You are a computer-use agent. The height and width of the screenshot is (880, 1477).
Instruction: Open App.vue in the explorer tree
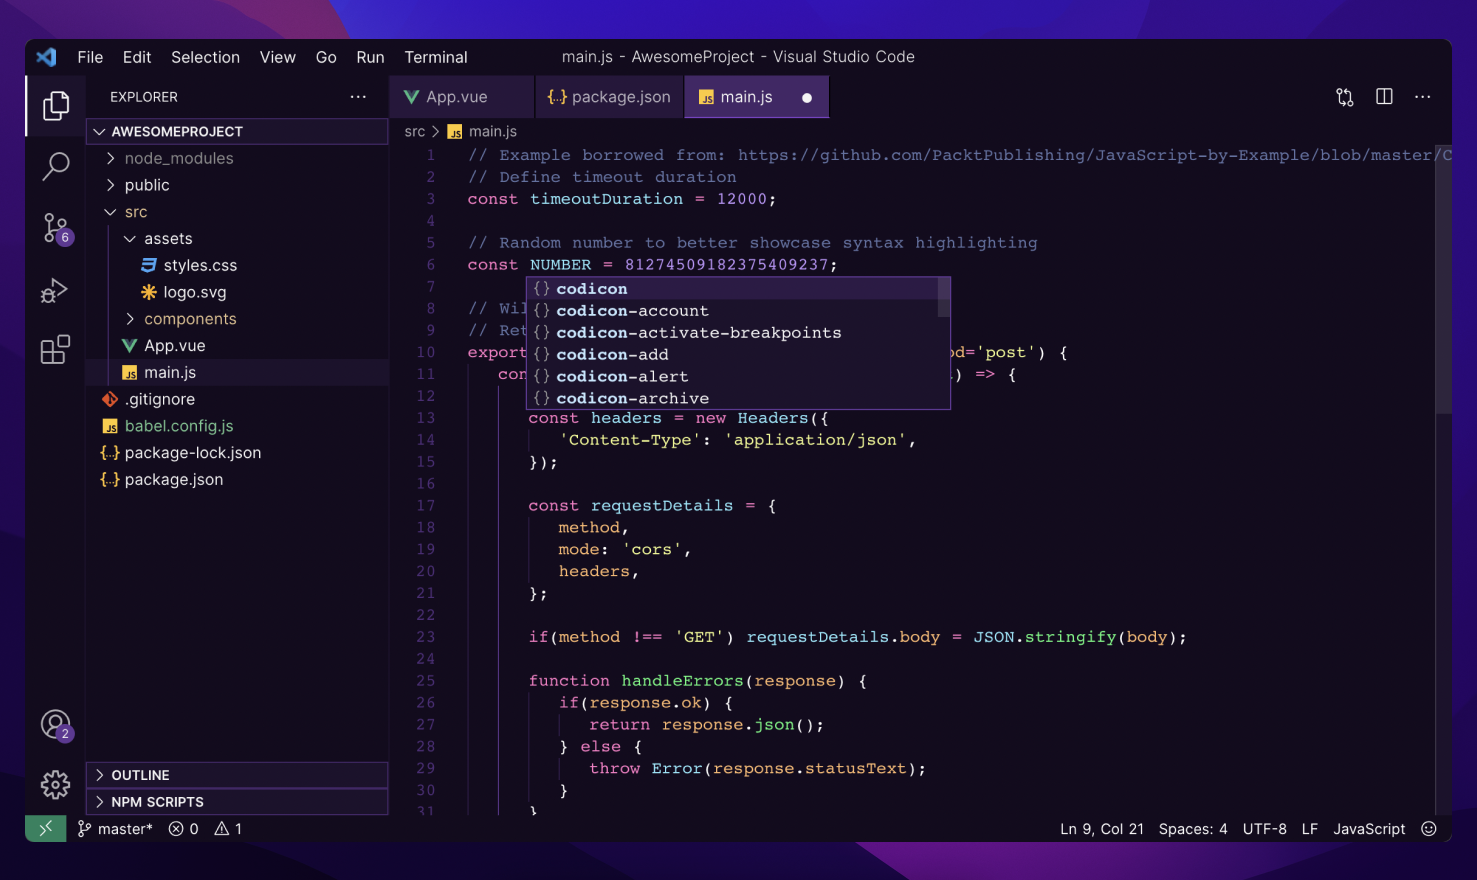pyautogui.click(x=175, y=345)
